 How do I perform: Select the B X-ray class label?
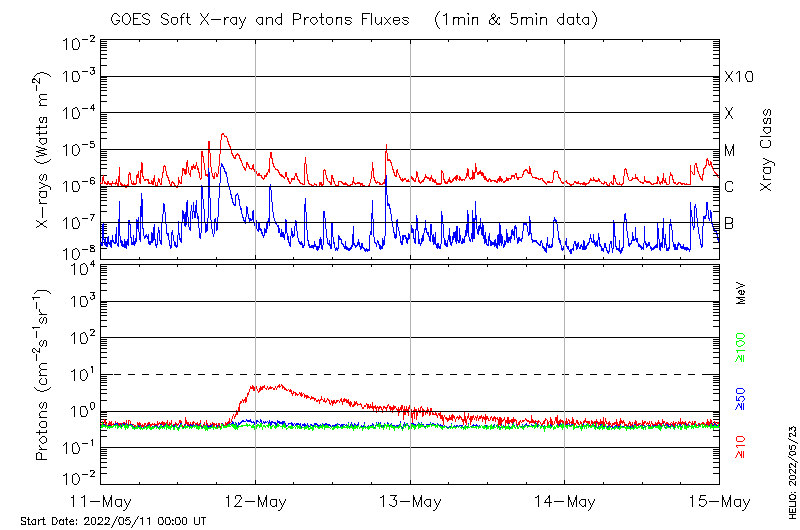[x=729, y=223]
